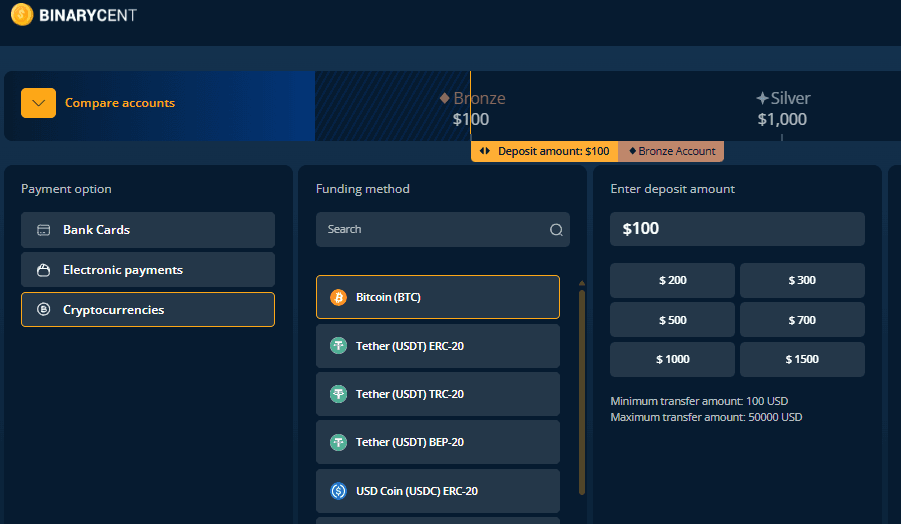
Task: Grab the Deposit amount $100 slider handle
Action: [x=544, y=151]
